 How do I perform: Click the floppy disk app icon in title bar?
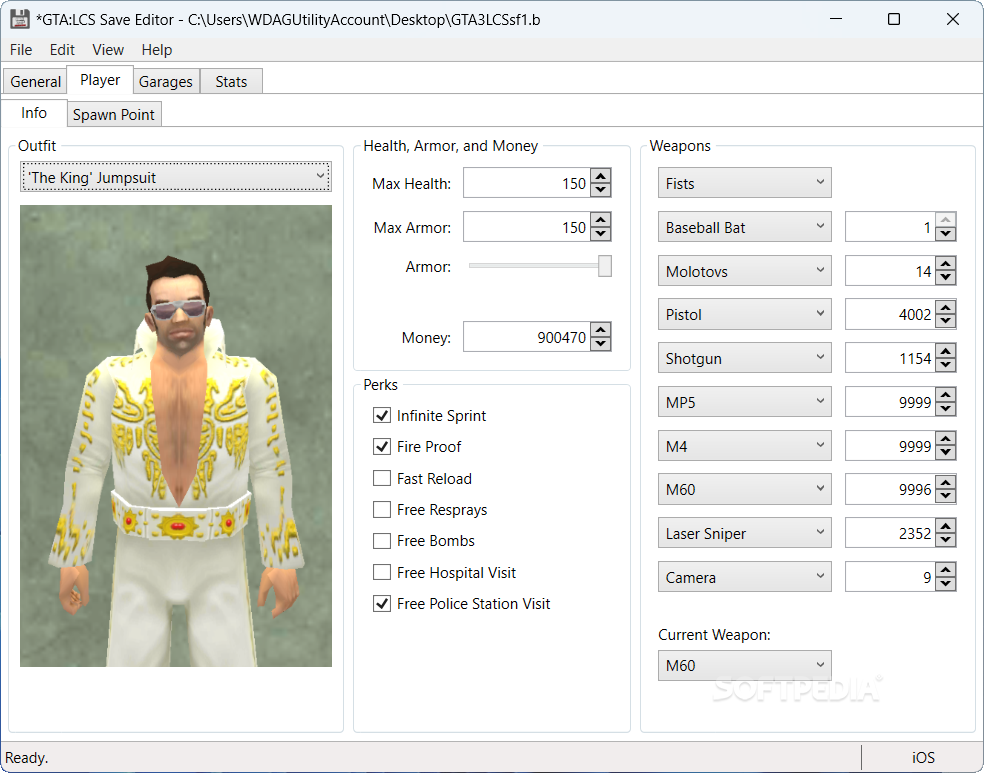pos(20,19)
